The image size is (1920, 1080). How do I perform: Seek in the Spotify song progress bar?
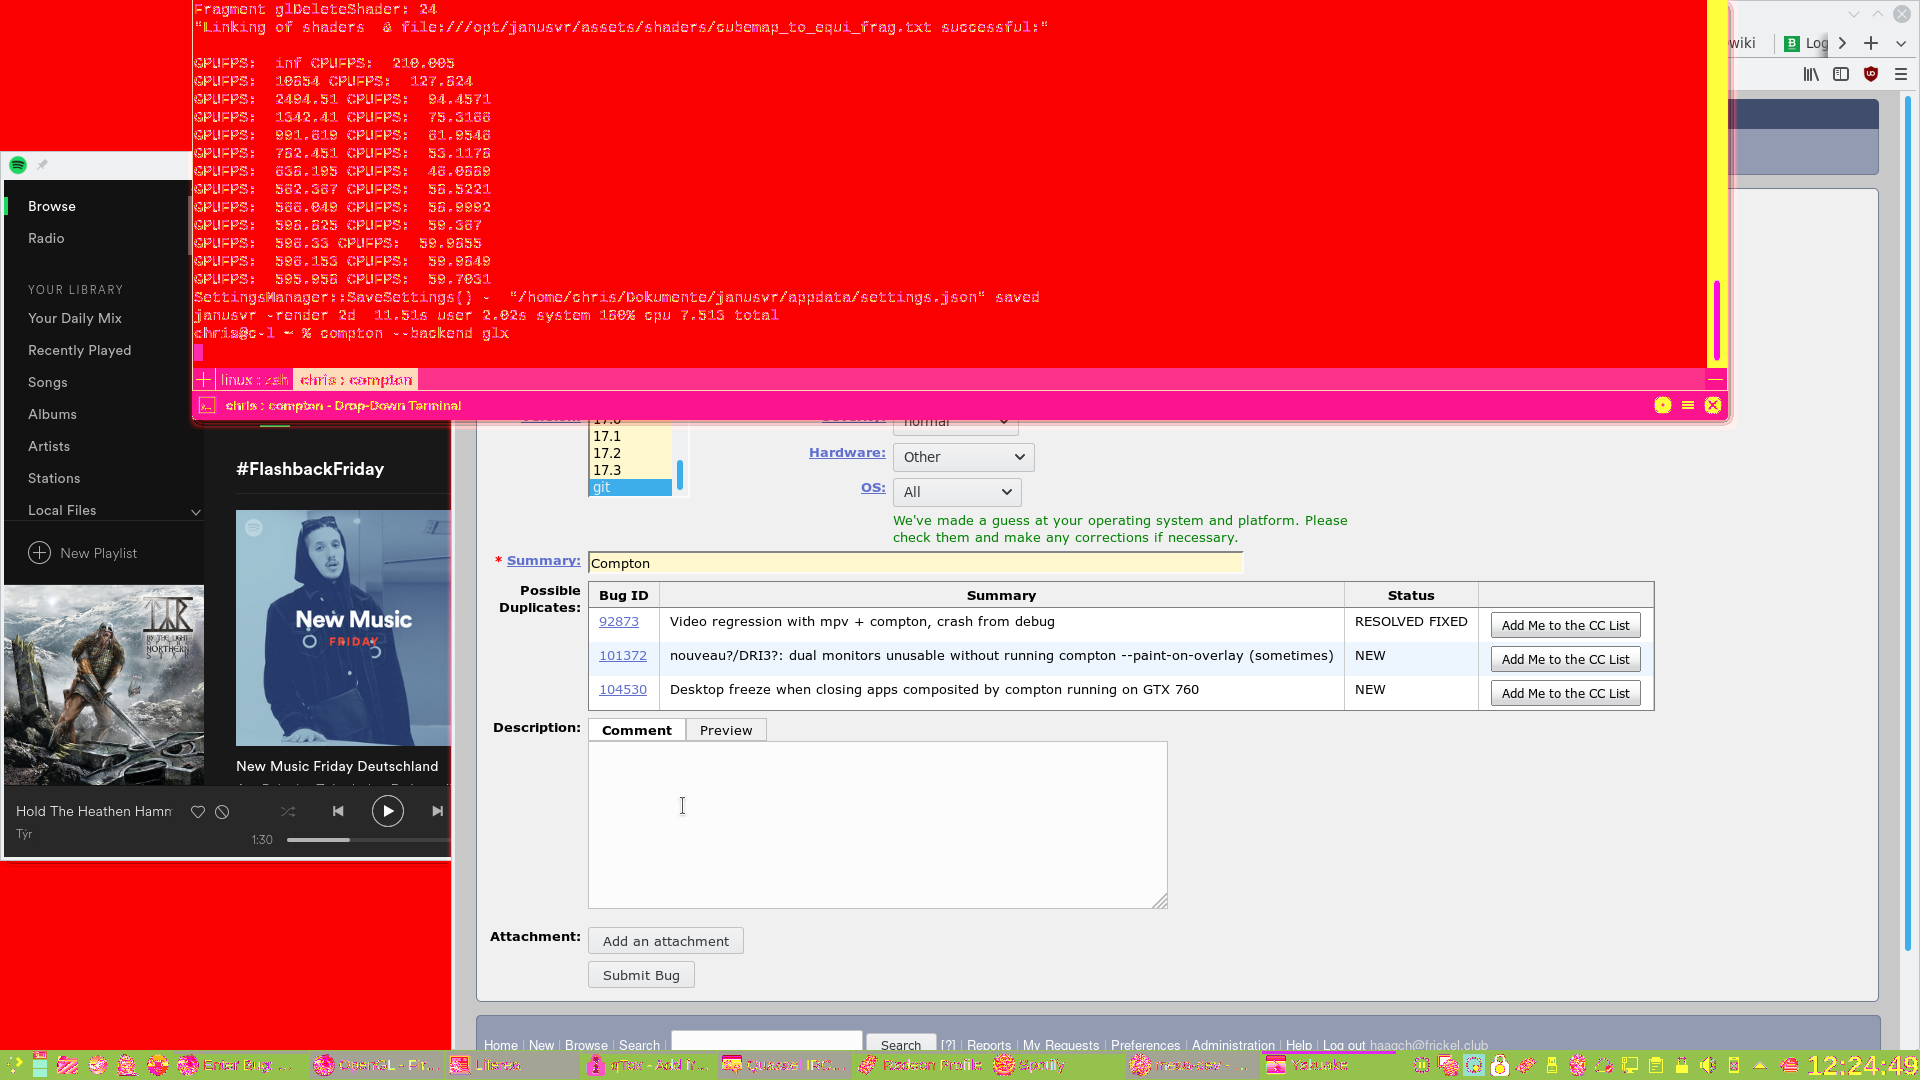pos(368,840)
